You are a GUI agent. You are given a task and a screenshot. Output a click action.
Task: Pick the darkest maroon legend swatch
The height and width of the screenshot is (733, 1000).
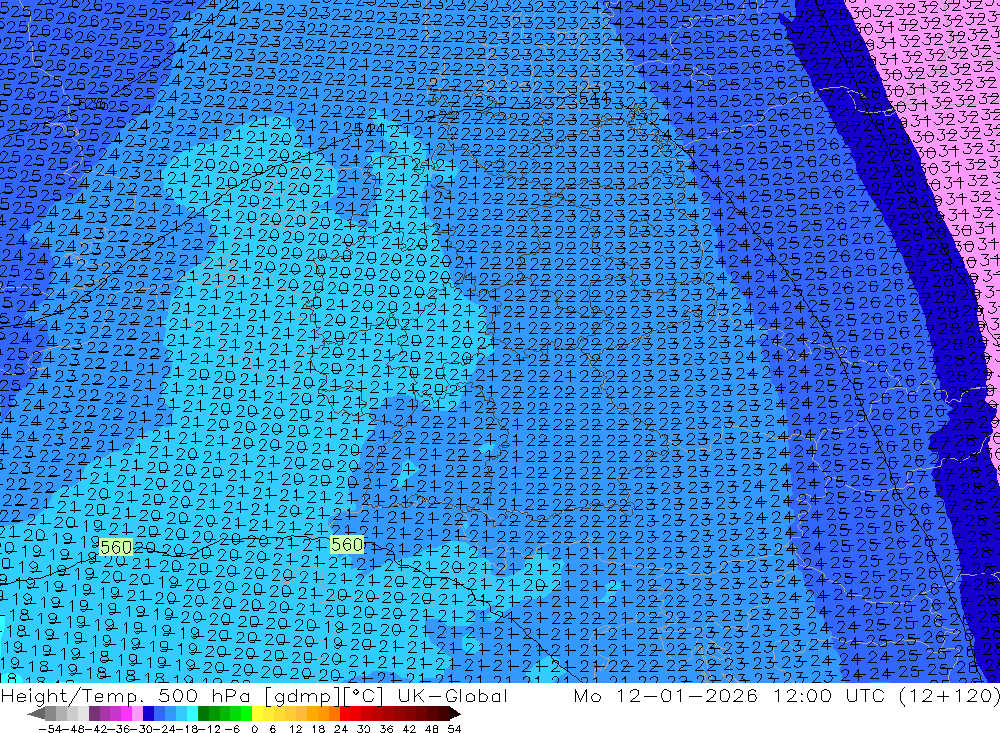443,714
